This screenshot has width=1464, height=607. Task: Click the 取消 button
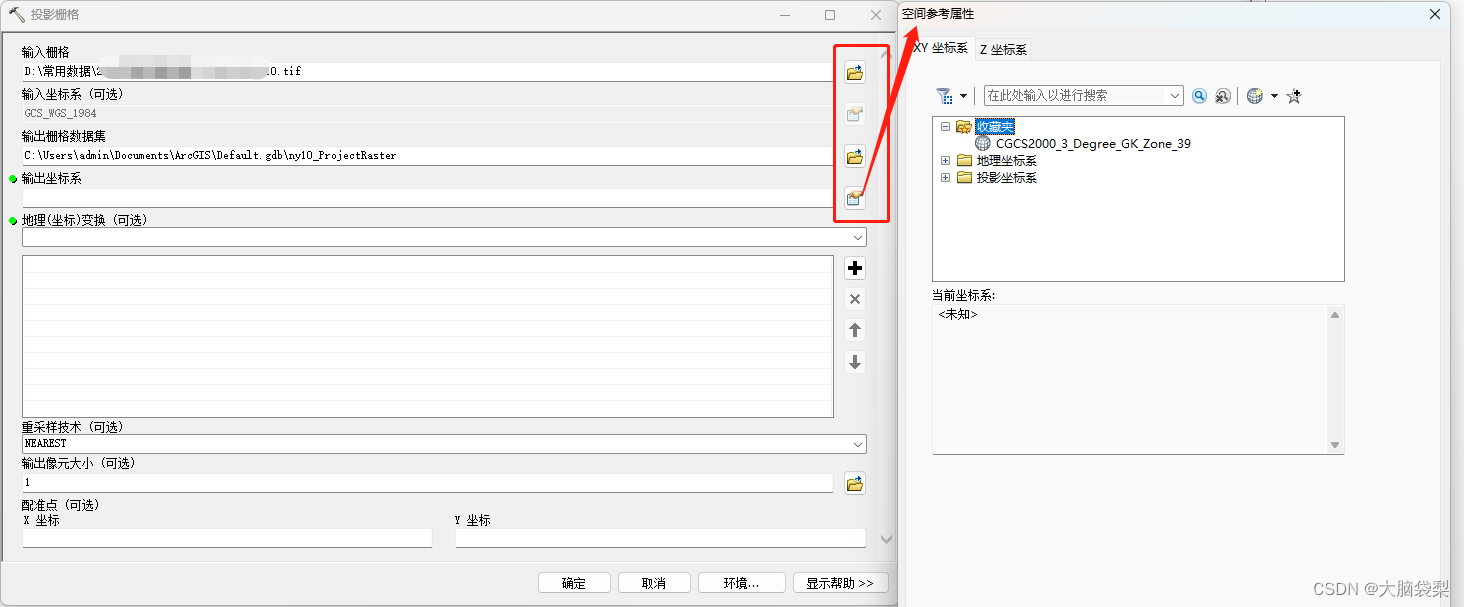[654, 583]
